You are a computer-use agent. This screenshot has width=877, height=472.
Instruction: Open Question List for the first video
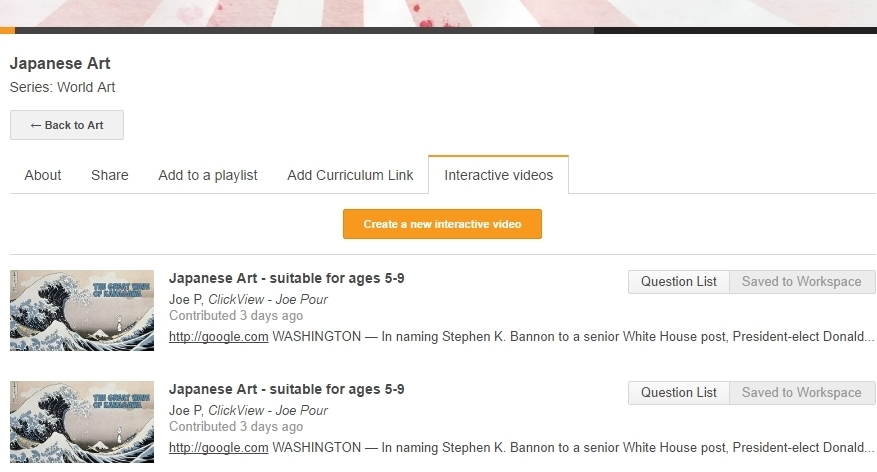click(x=679, y=282)
